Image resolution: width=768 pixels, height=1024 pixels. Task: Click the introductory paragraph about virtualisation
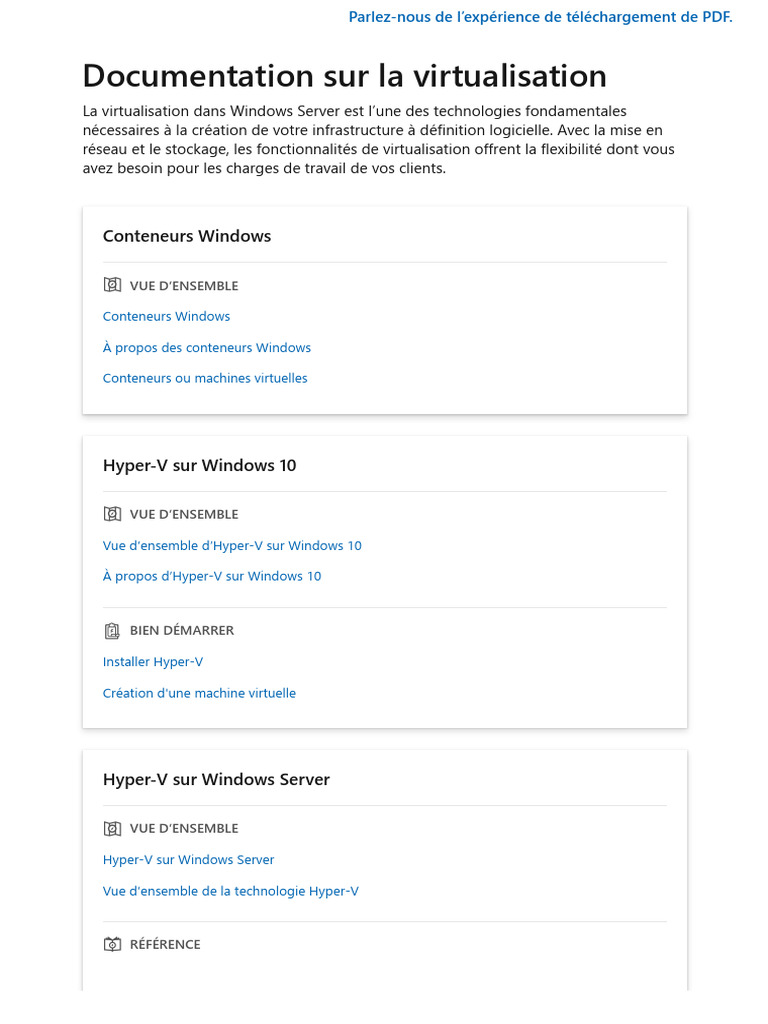[x=378, y=140]
